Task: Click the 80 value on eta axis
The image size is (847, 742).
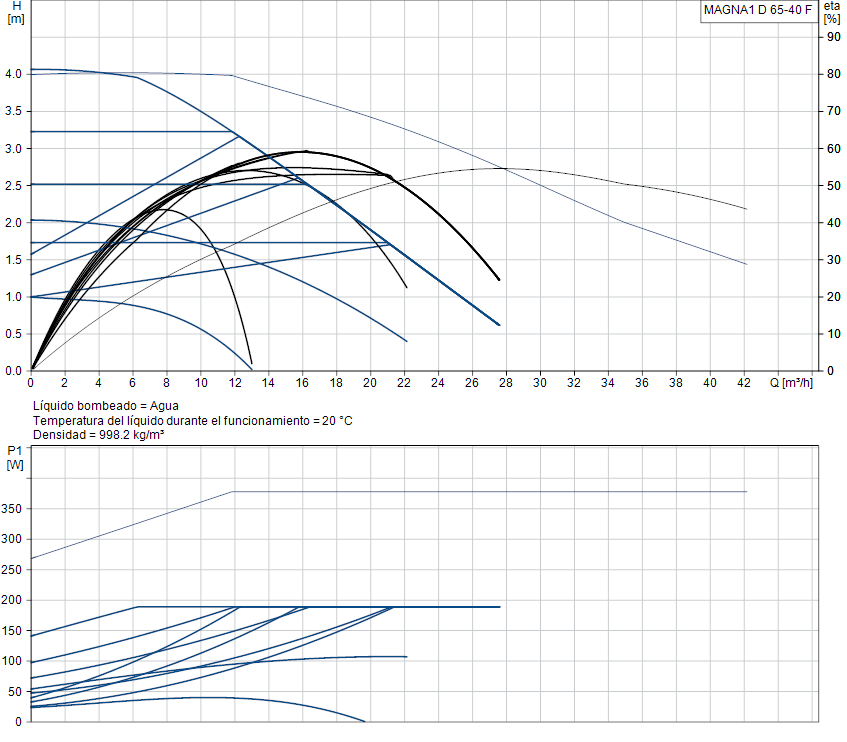Action: click(833, 74)
